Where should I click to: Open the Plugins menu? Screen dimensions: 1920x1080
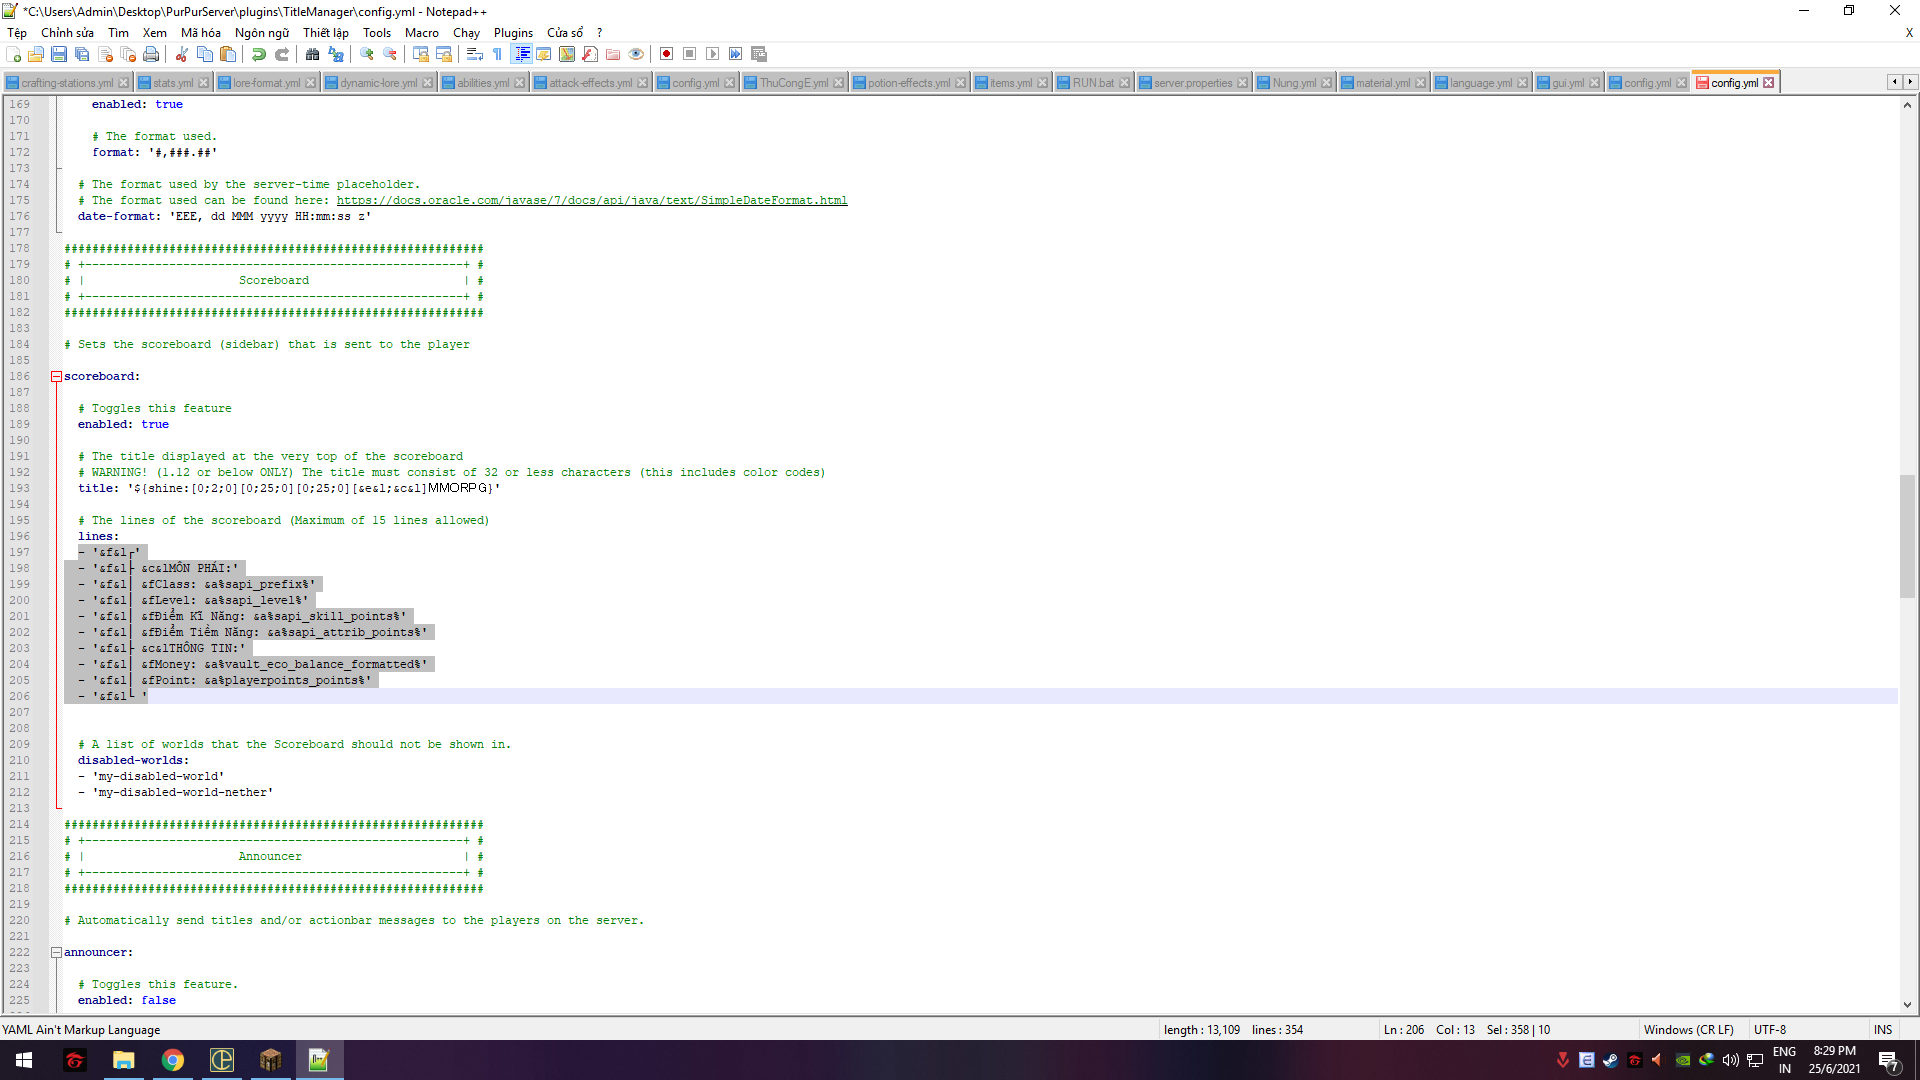513,33
